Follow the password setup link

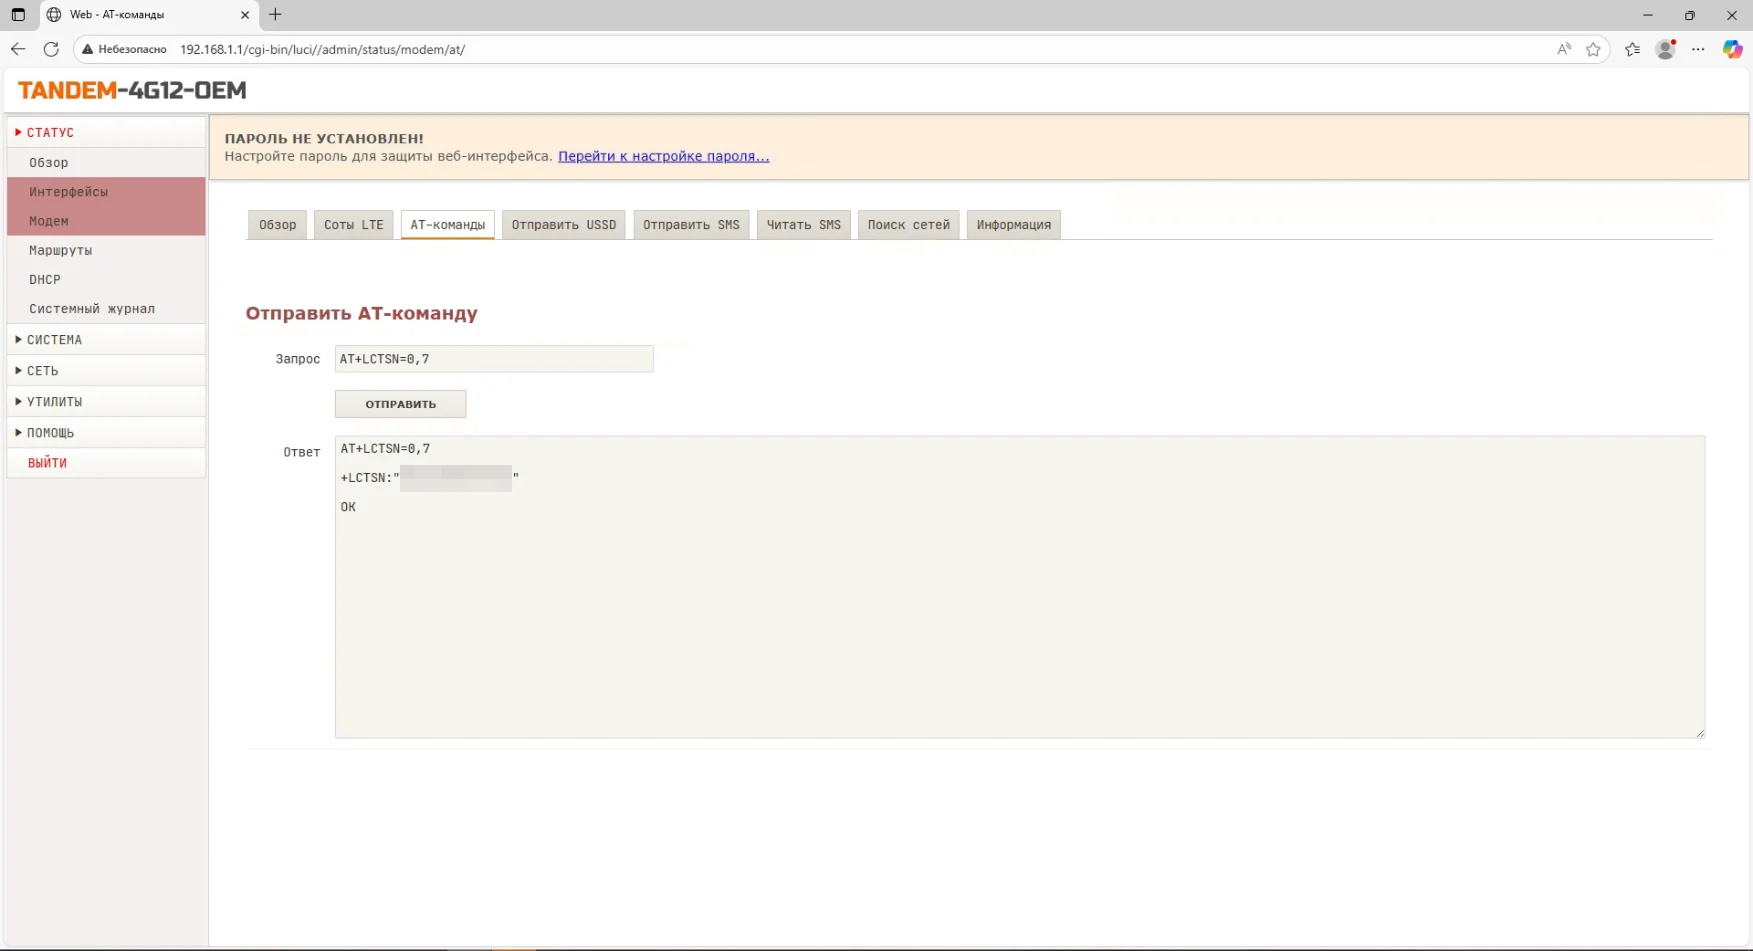tap(663, 156)
